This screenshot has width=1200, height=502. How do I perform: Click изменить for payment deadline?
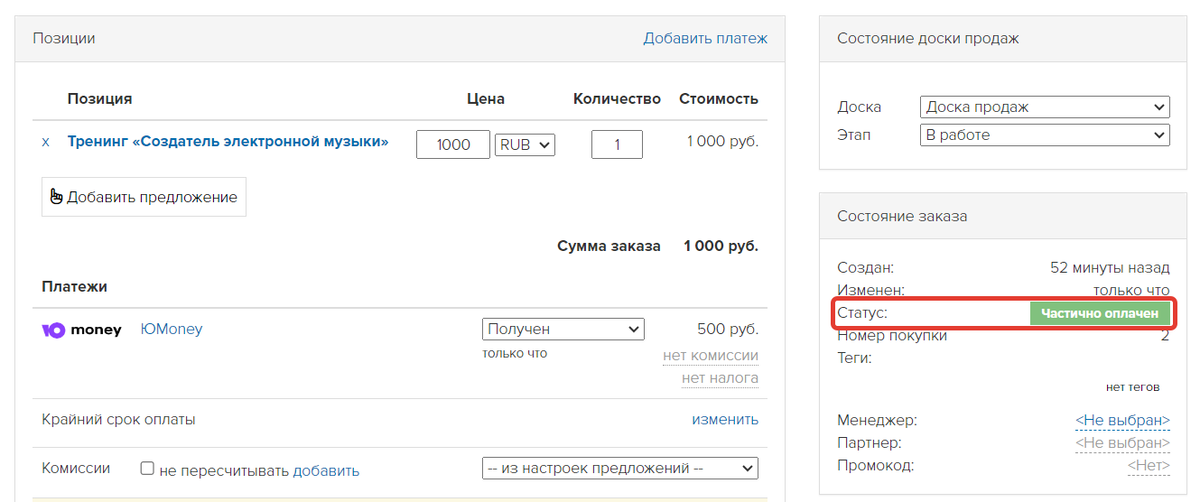point(725,420)
